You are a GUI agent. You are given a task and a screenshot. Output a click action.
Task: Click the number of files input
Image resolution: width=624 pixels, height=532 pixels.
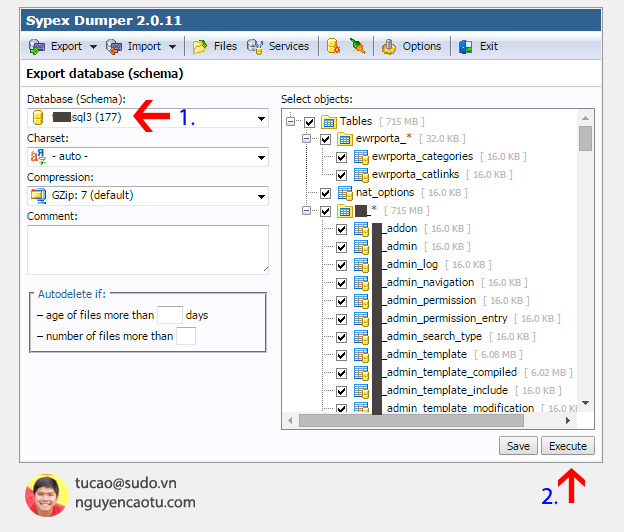pos(186,336)
